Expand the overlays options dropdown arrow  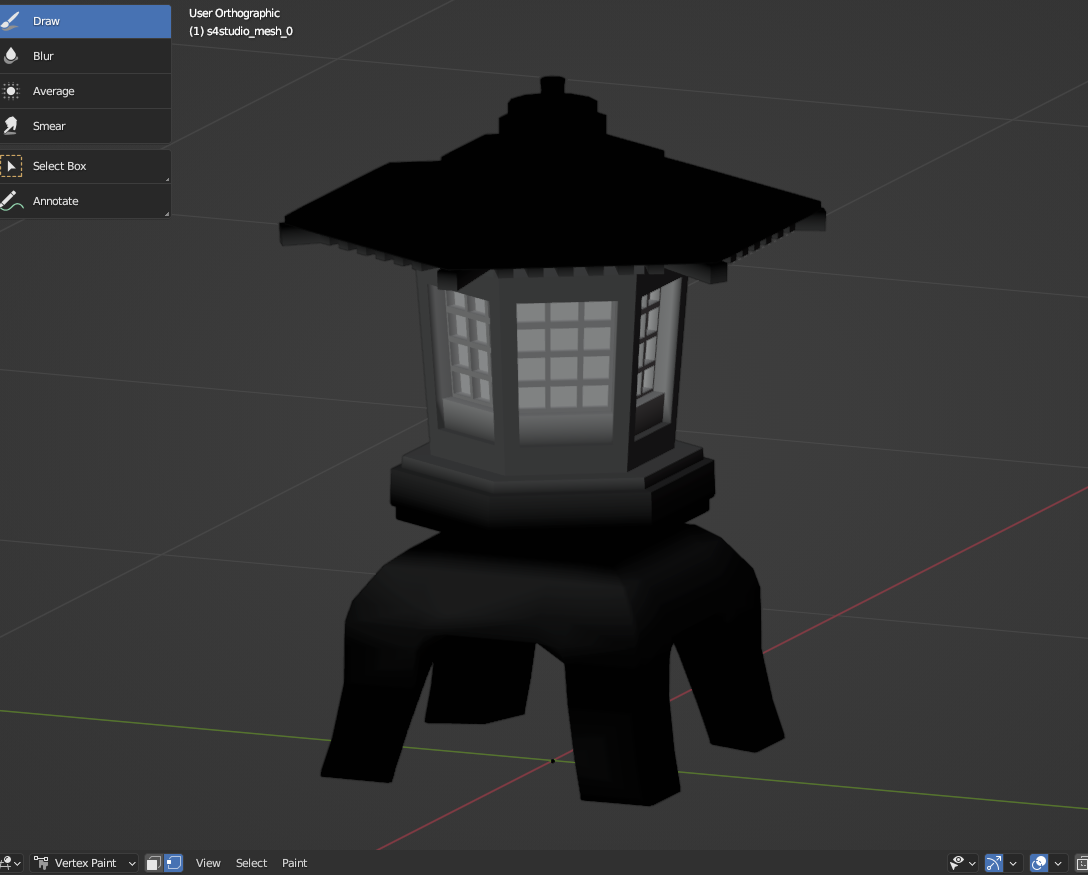(x=1058, y=863)
